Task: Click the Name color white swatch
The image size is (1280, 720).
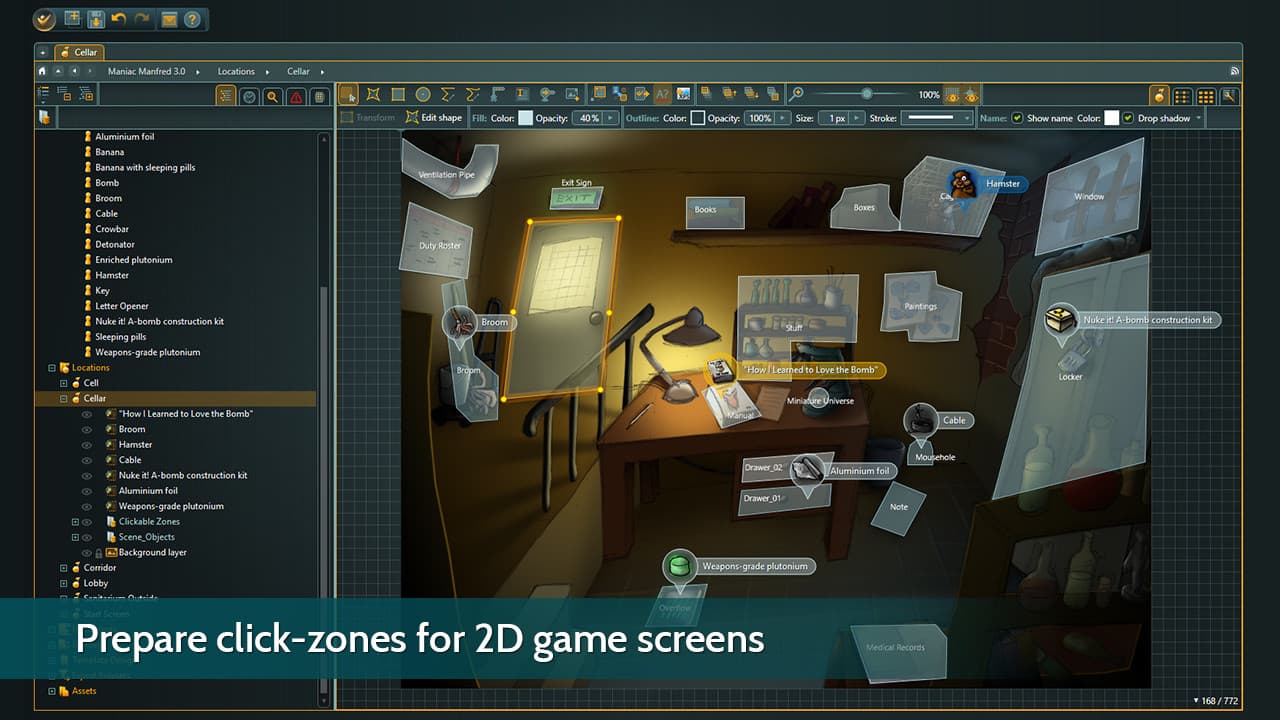Action: [x=1111, y=118]
